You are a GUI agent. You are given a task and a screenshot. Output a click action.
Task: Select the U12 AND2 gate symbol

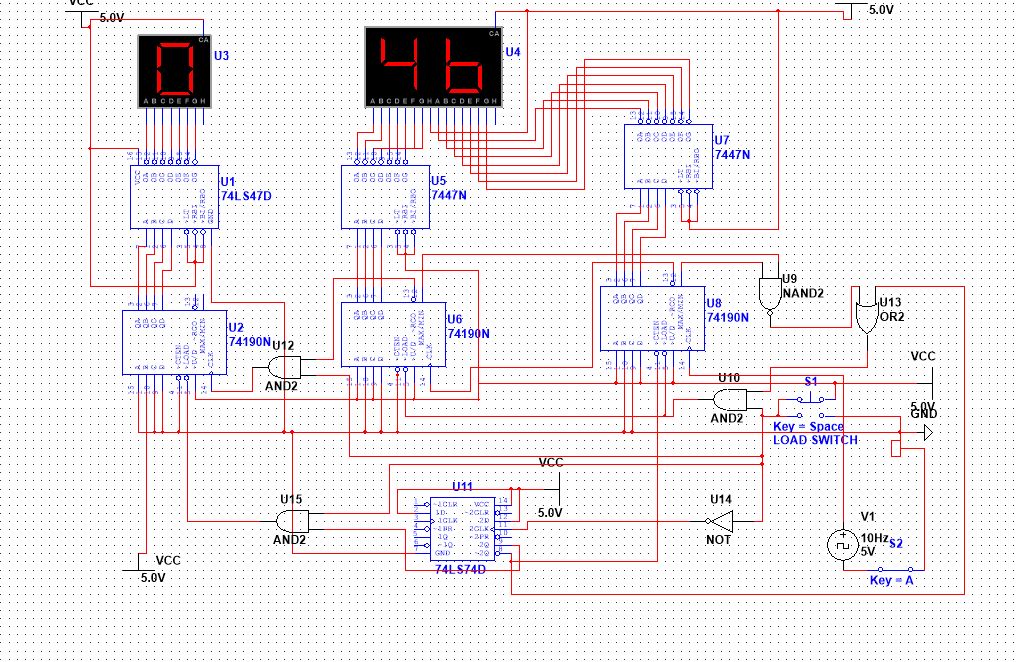point(286,367)
